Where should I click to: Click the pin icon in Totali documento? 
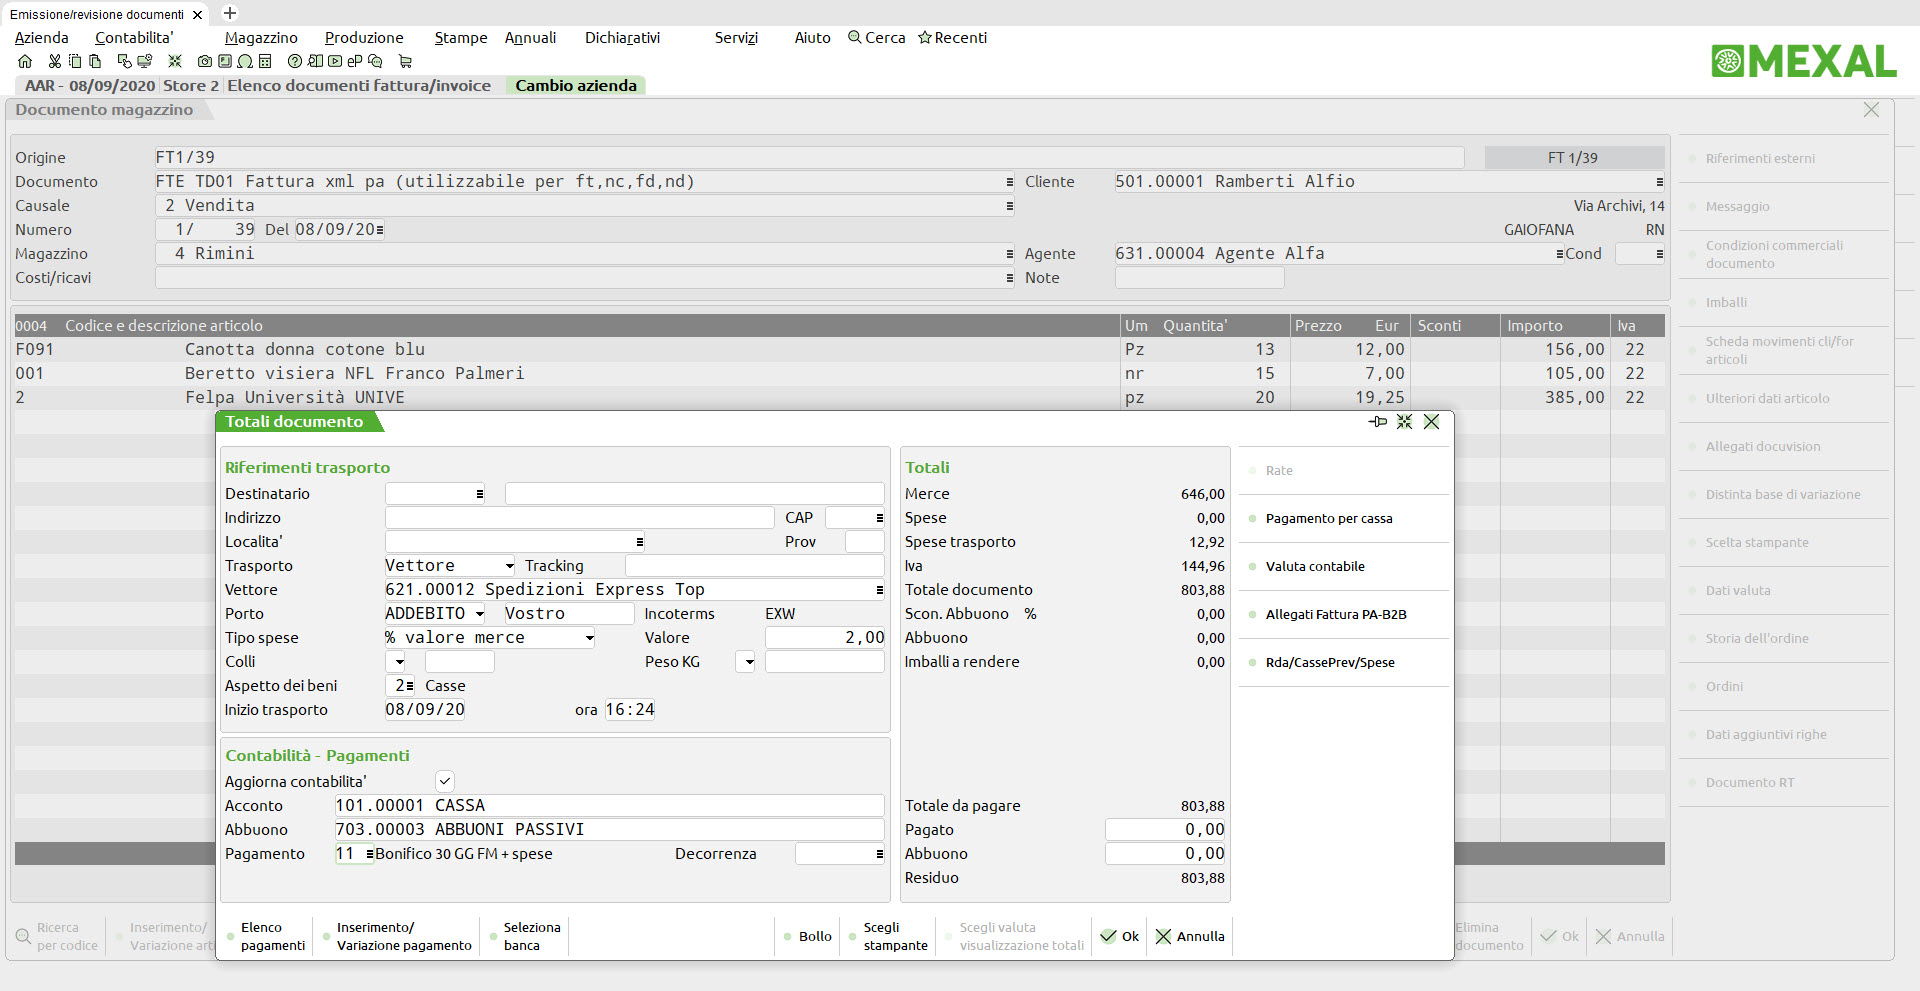[x=1378, y=422]
